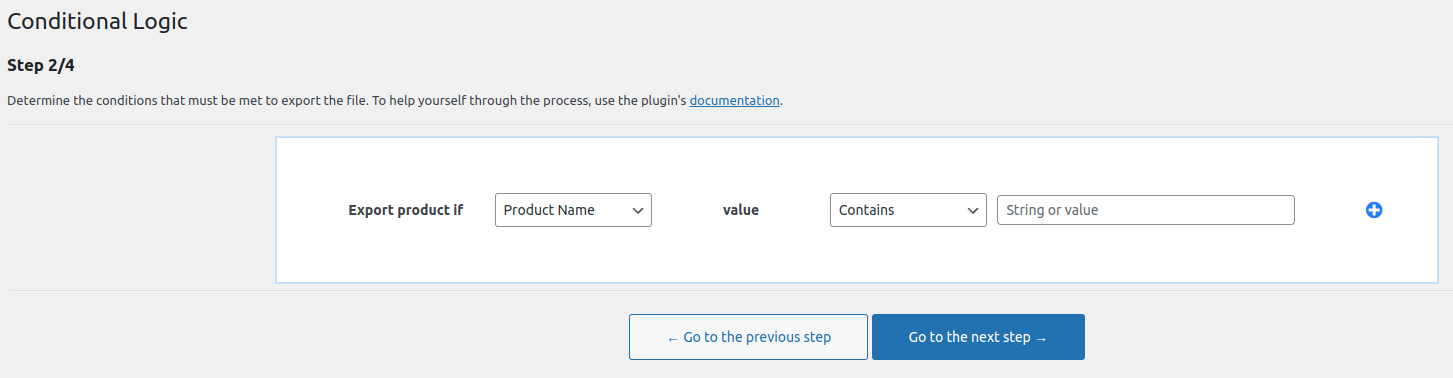Click the right arrow on next step button
1453x378 pixels.
point(1041,338)
